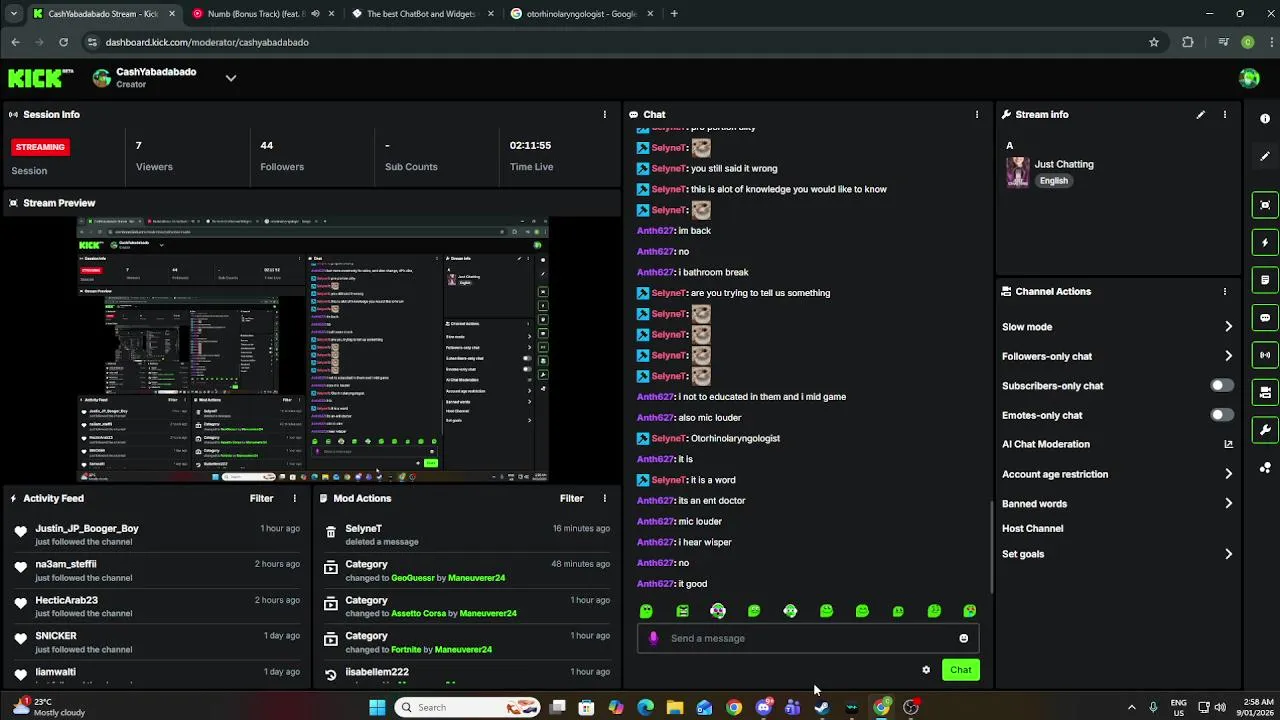Click the chat panel scrollbar
1280x720 pixels.
[x=991, y=545]
